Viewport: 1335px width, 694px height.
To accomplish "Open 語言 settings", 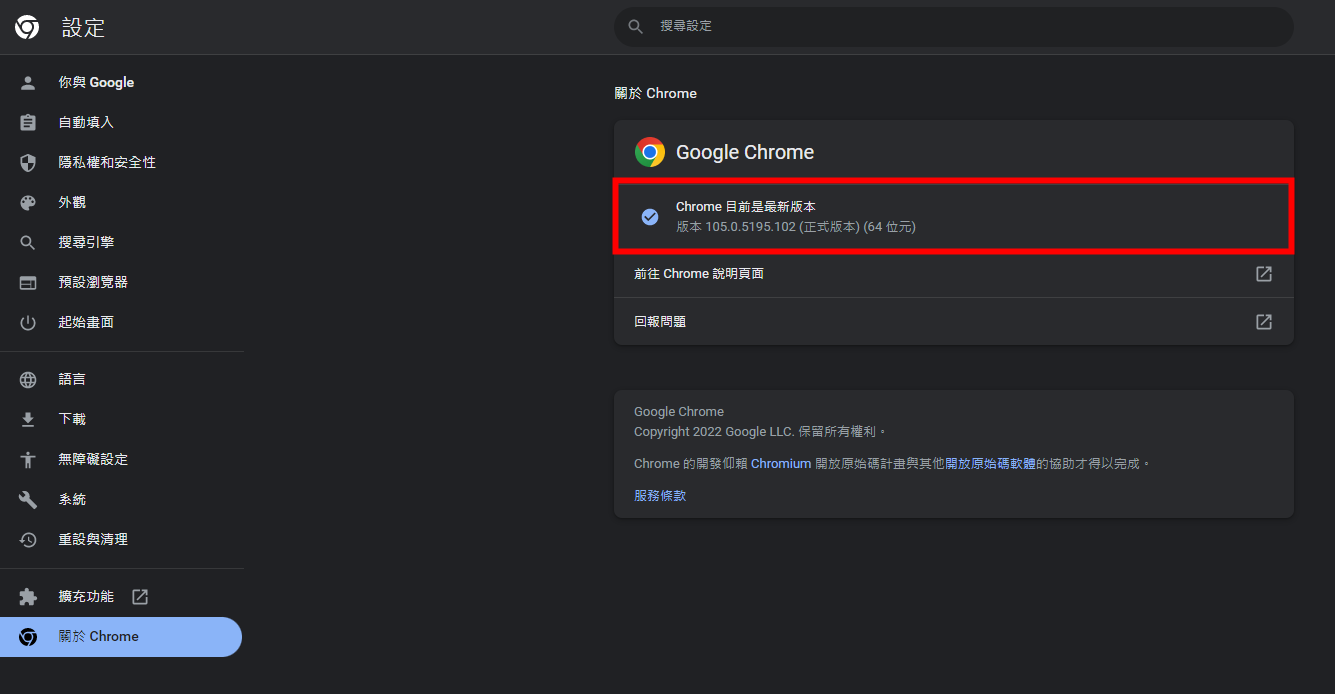I will (x=121, y=380).
